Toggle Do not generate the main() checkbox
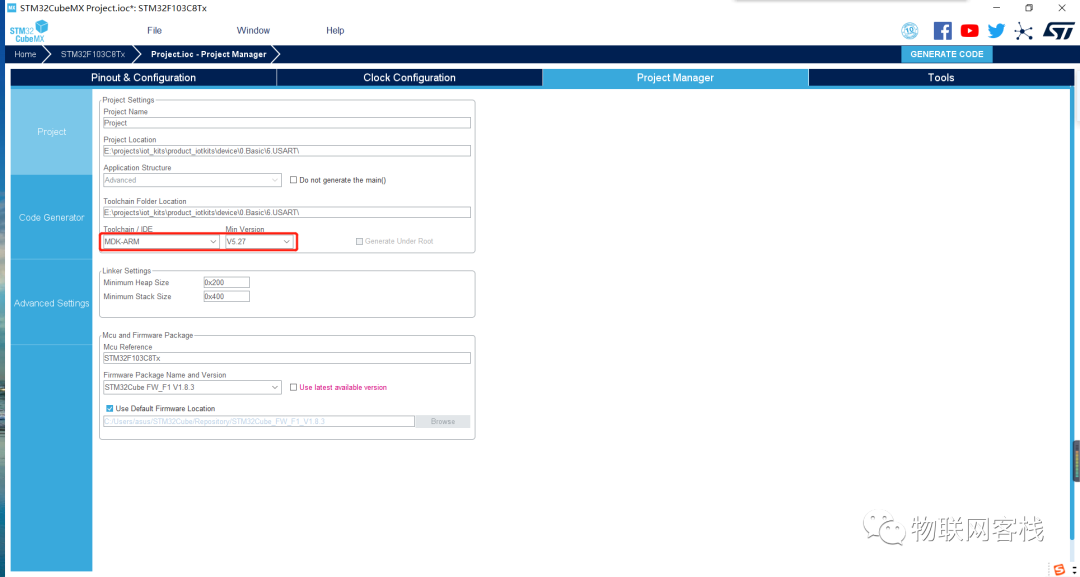Viewport: 1080px width, 577px height. [293, 180]
